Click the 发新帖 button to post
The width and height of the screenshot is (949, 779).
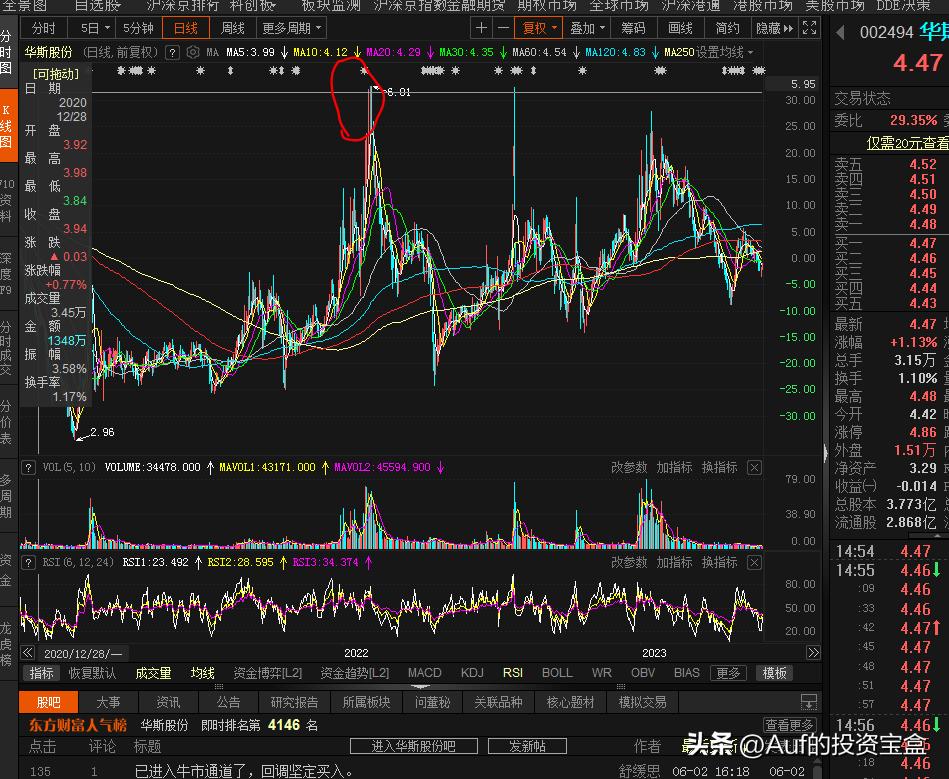[x=527, y=745]
